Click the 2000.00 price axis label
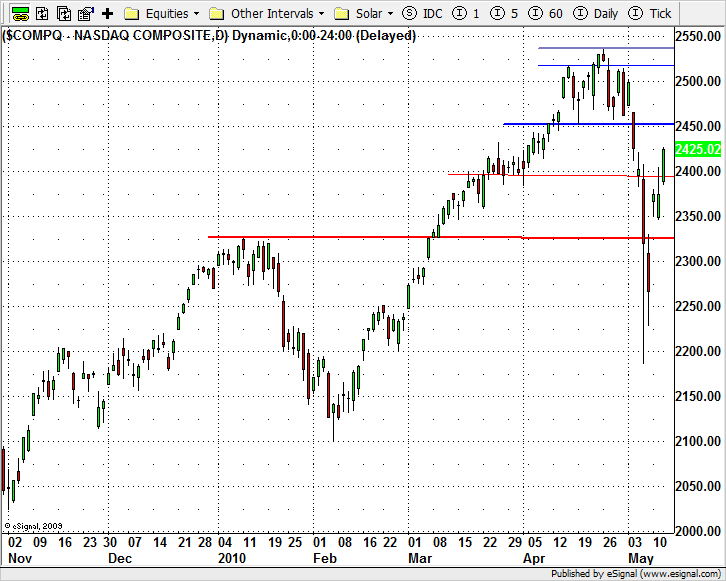This screenshot has height=581, width=726. (698, 531)
